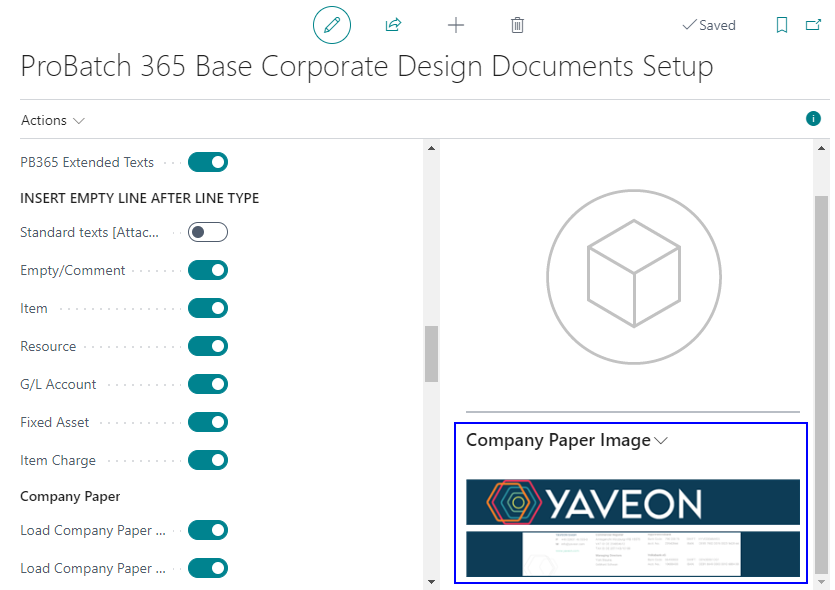Viewport: 835px width, 590px height.
Task: Click the Company Paper group heading
Action: tap(70, 496)
